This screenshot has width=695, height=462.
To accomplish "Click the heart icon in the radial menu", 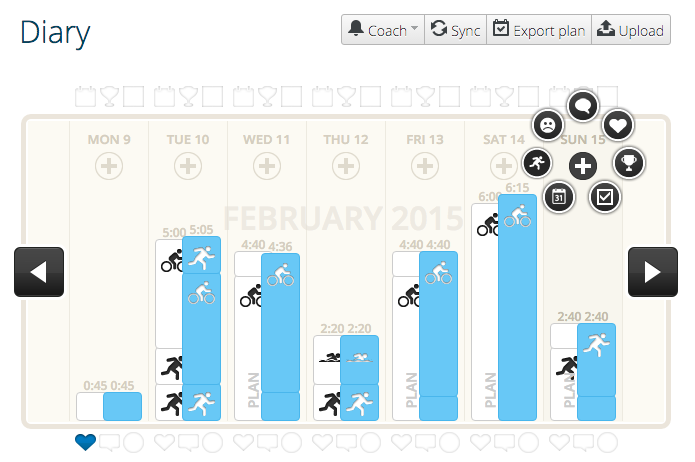I will [x=618, y=125].
